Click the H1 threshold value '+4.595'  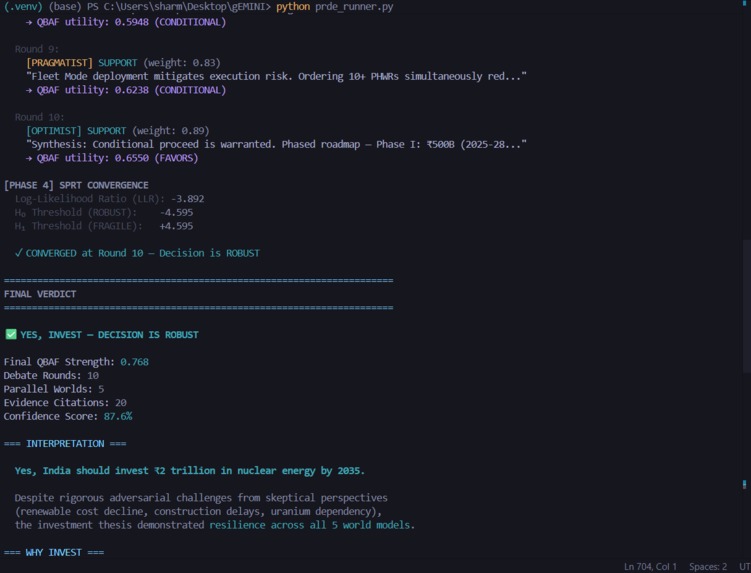(x=176, y=226)
